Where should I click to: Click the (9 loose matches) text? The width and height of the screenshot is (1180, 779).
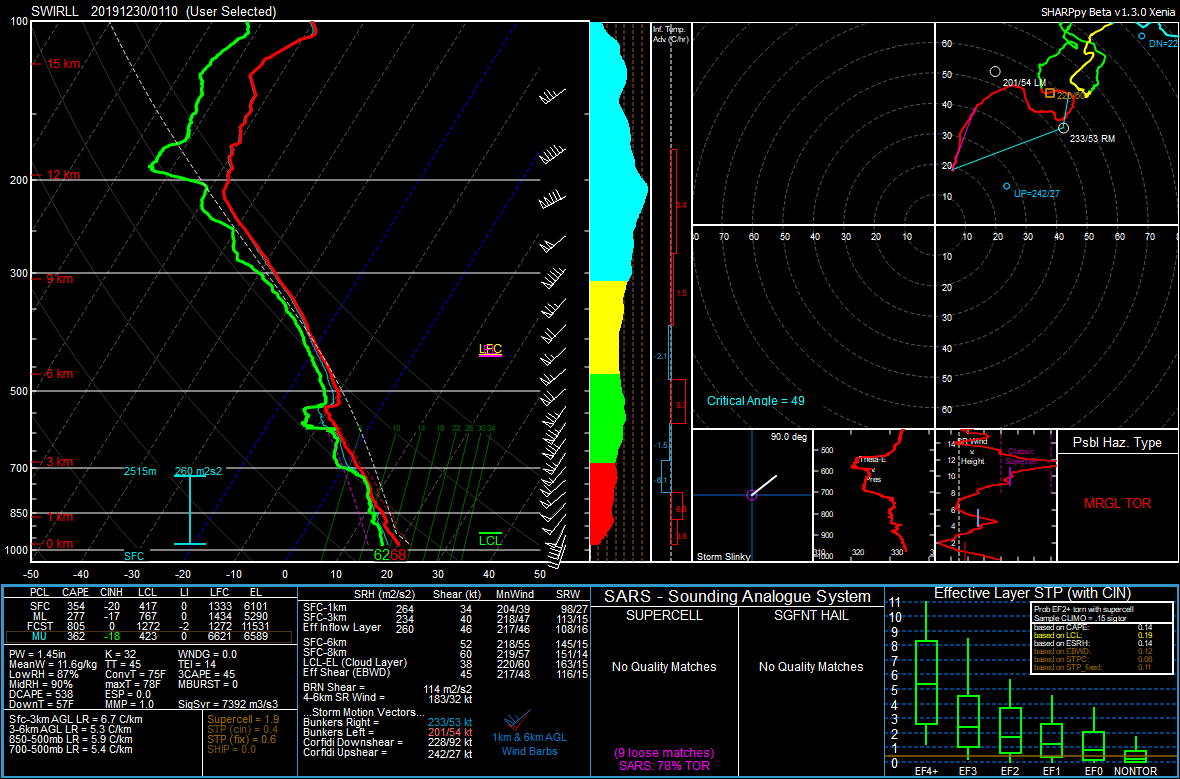(664, 753)
